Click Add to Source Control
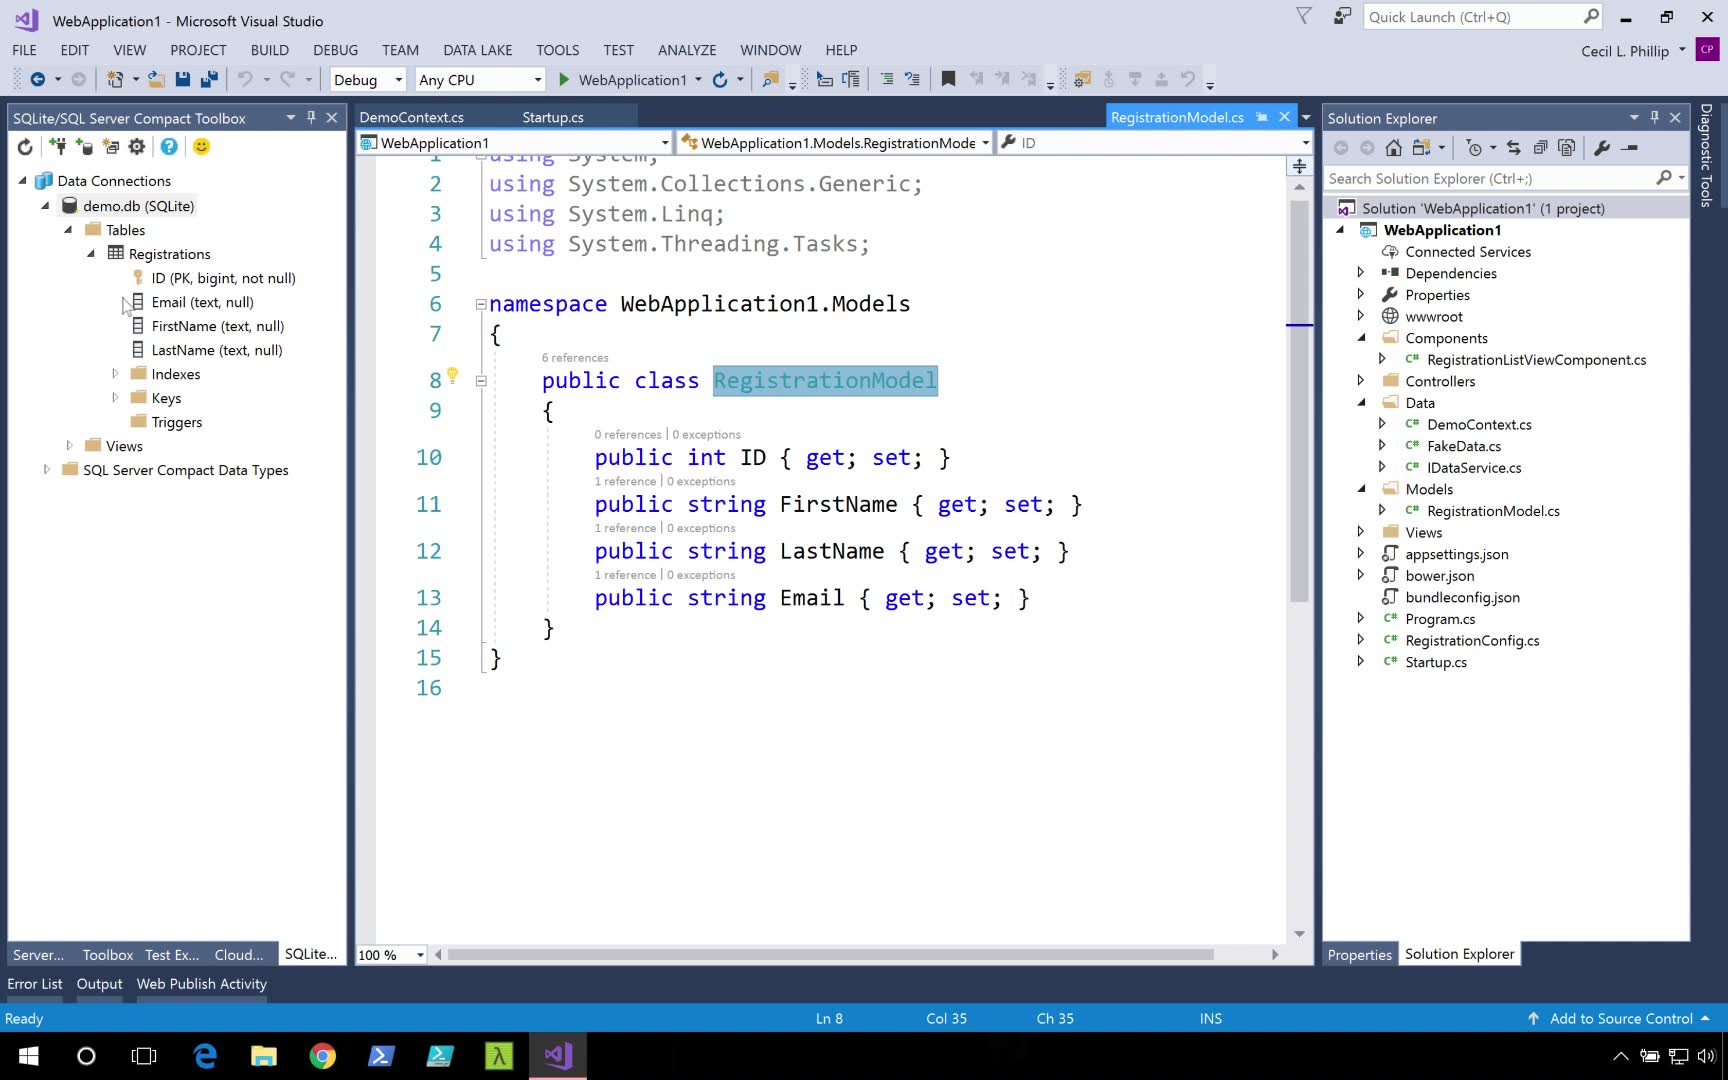The image size is (1728, 1080). click(1620, 1018)
